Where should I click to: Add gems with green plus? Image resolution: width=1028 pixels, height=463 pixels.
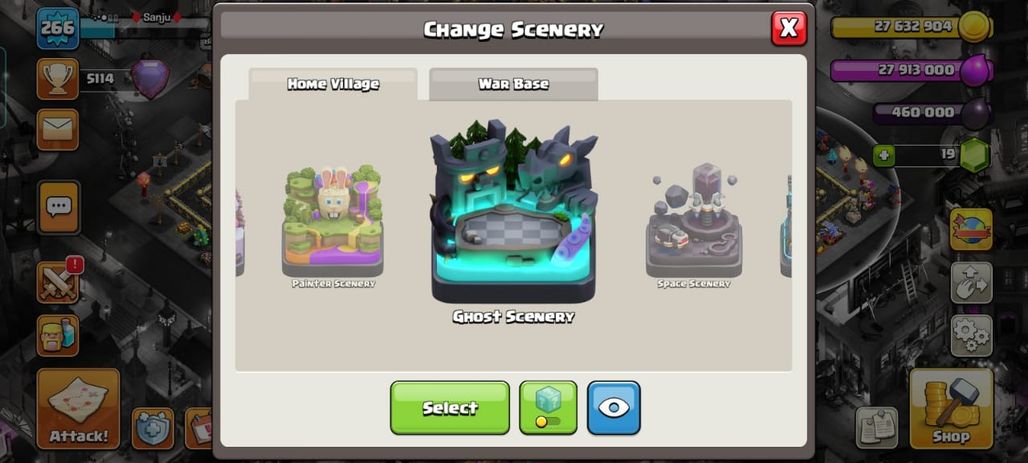tap(884, 156)
